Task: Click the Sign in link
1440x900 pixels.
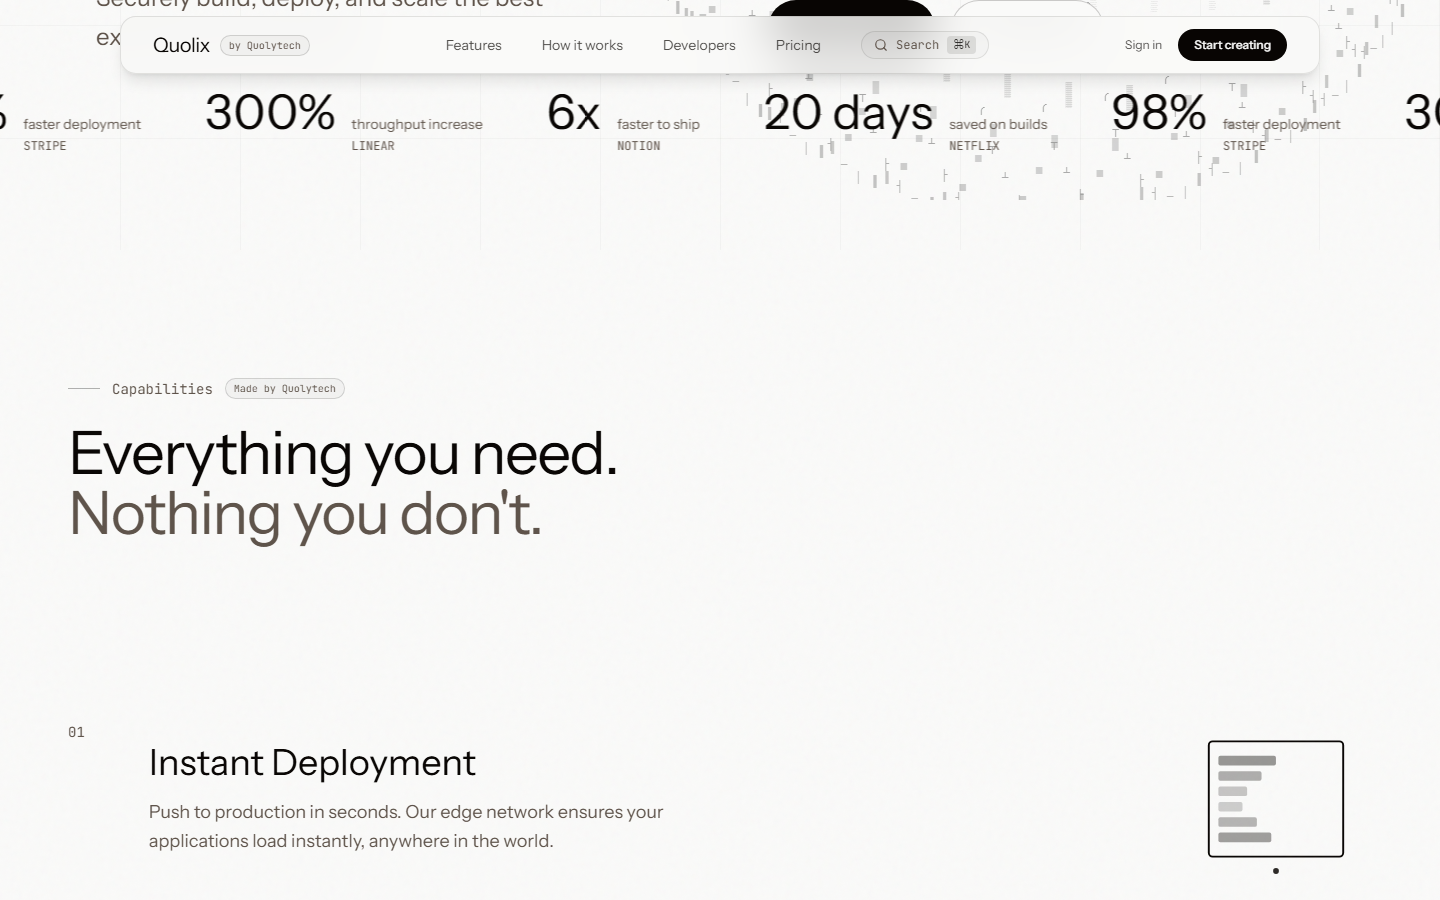Action: 1143,45
